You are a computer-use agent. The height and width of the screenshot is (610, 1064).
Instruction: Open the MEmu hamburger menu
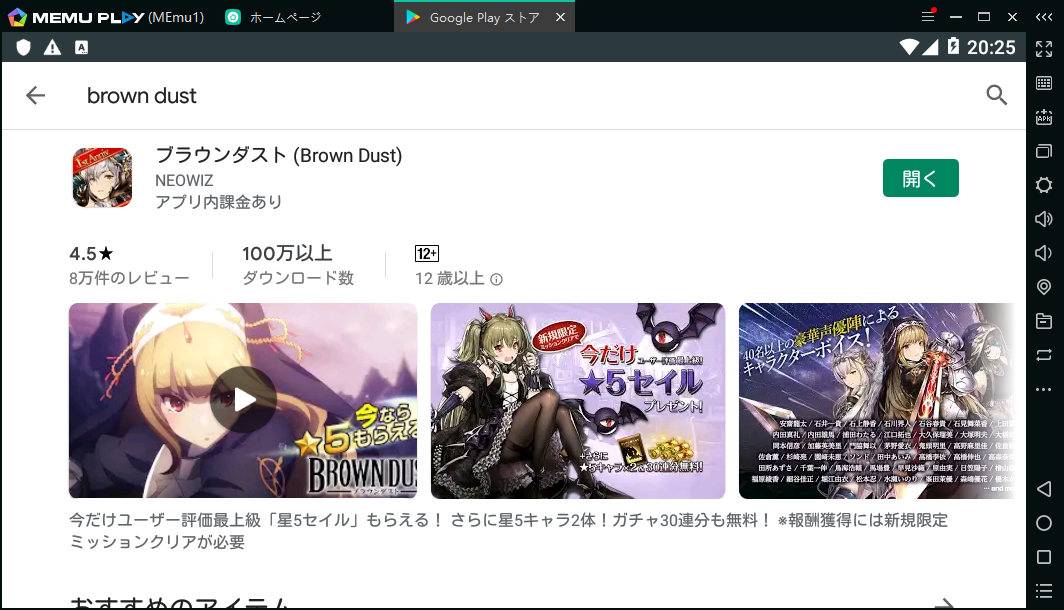[928, 16]
